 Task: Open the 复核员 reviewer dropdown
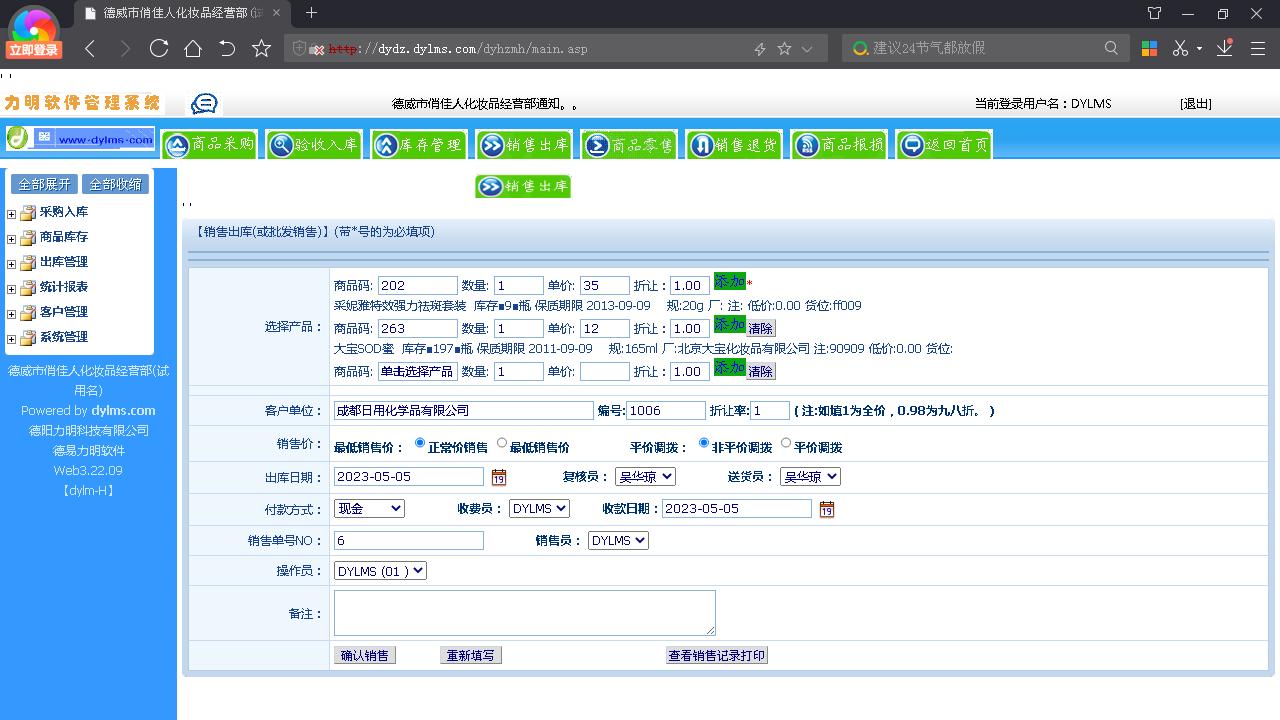644,477
